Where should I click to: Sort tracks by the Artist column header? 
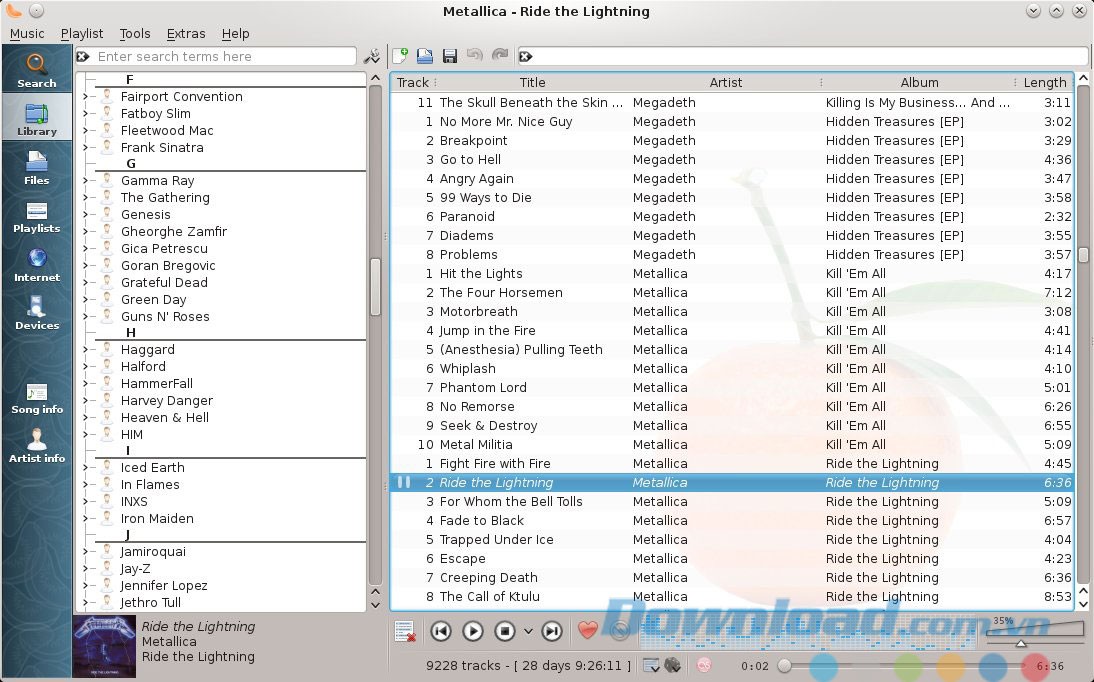coord(725,83)
